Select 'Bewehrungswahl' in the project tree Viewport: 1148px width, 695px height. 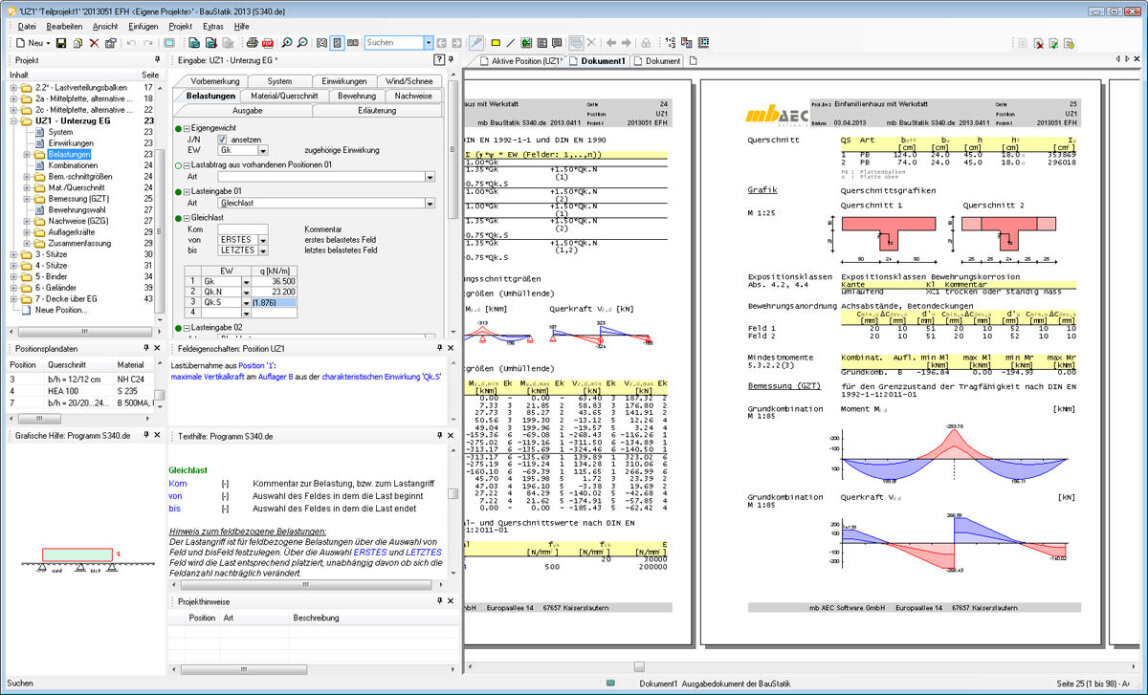click(77, 210)
